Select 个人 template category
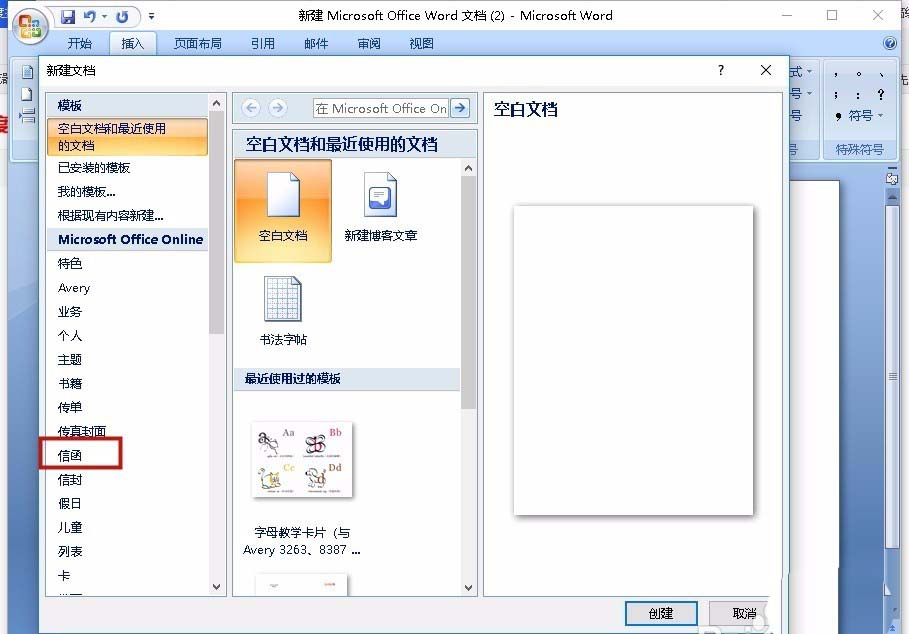Screen dimensions: 909x634 [x=70, y=336]
